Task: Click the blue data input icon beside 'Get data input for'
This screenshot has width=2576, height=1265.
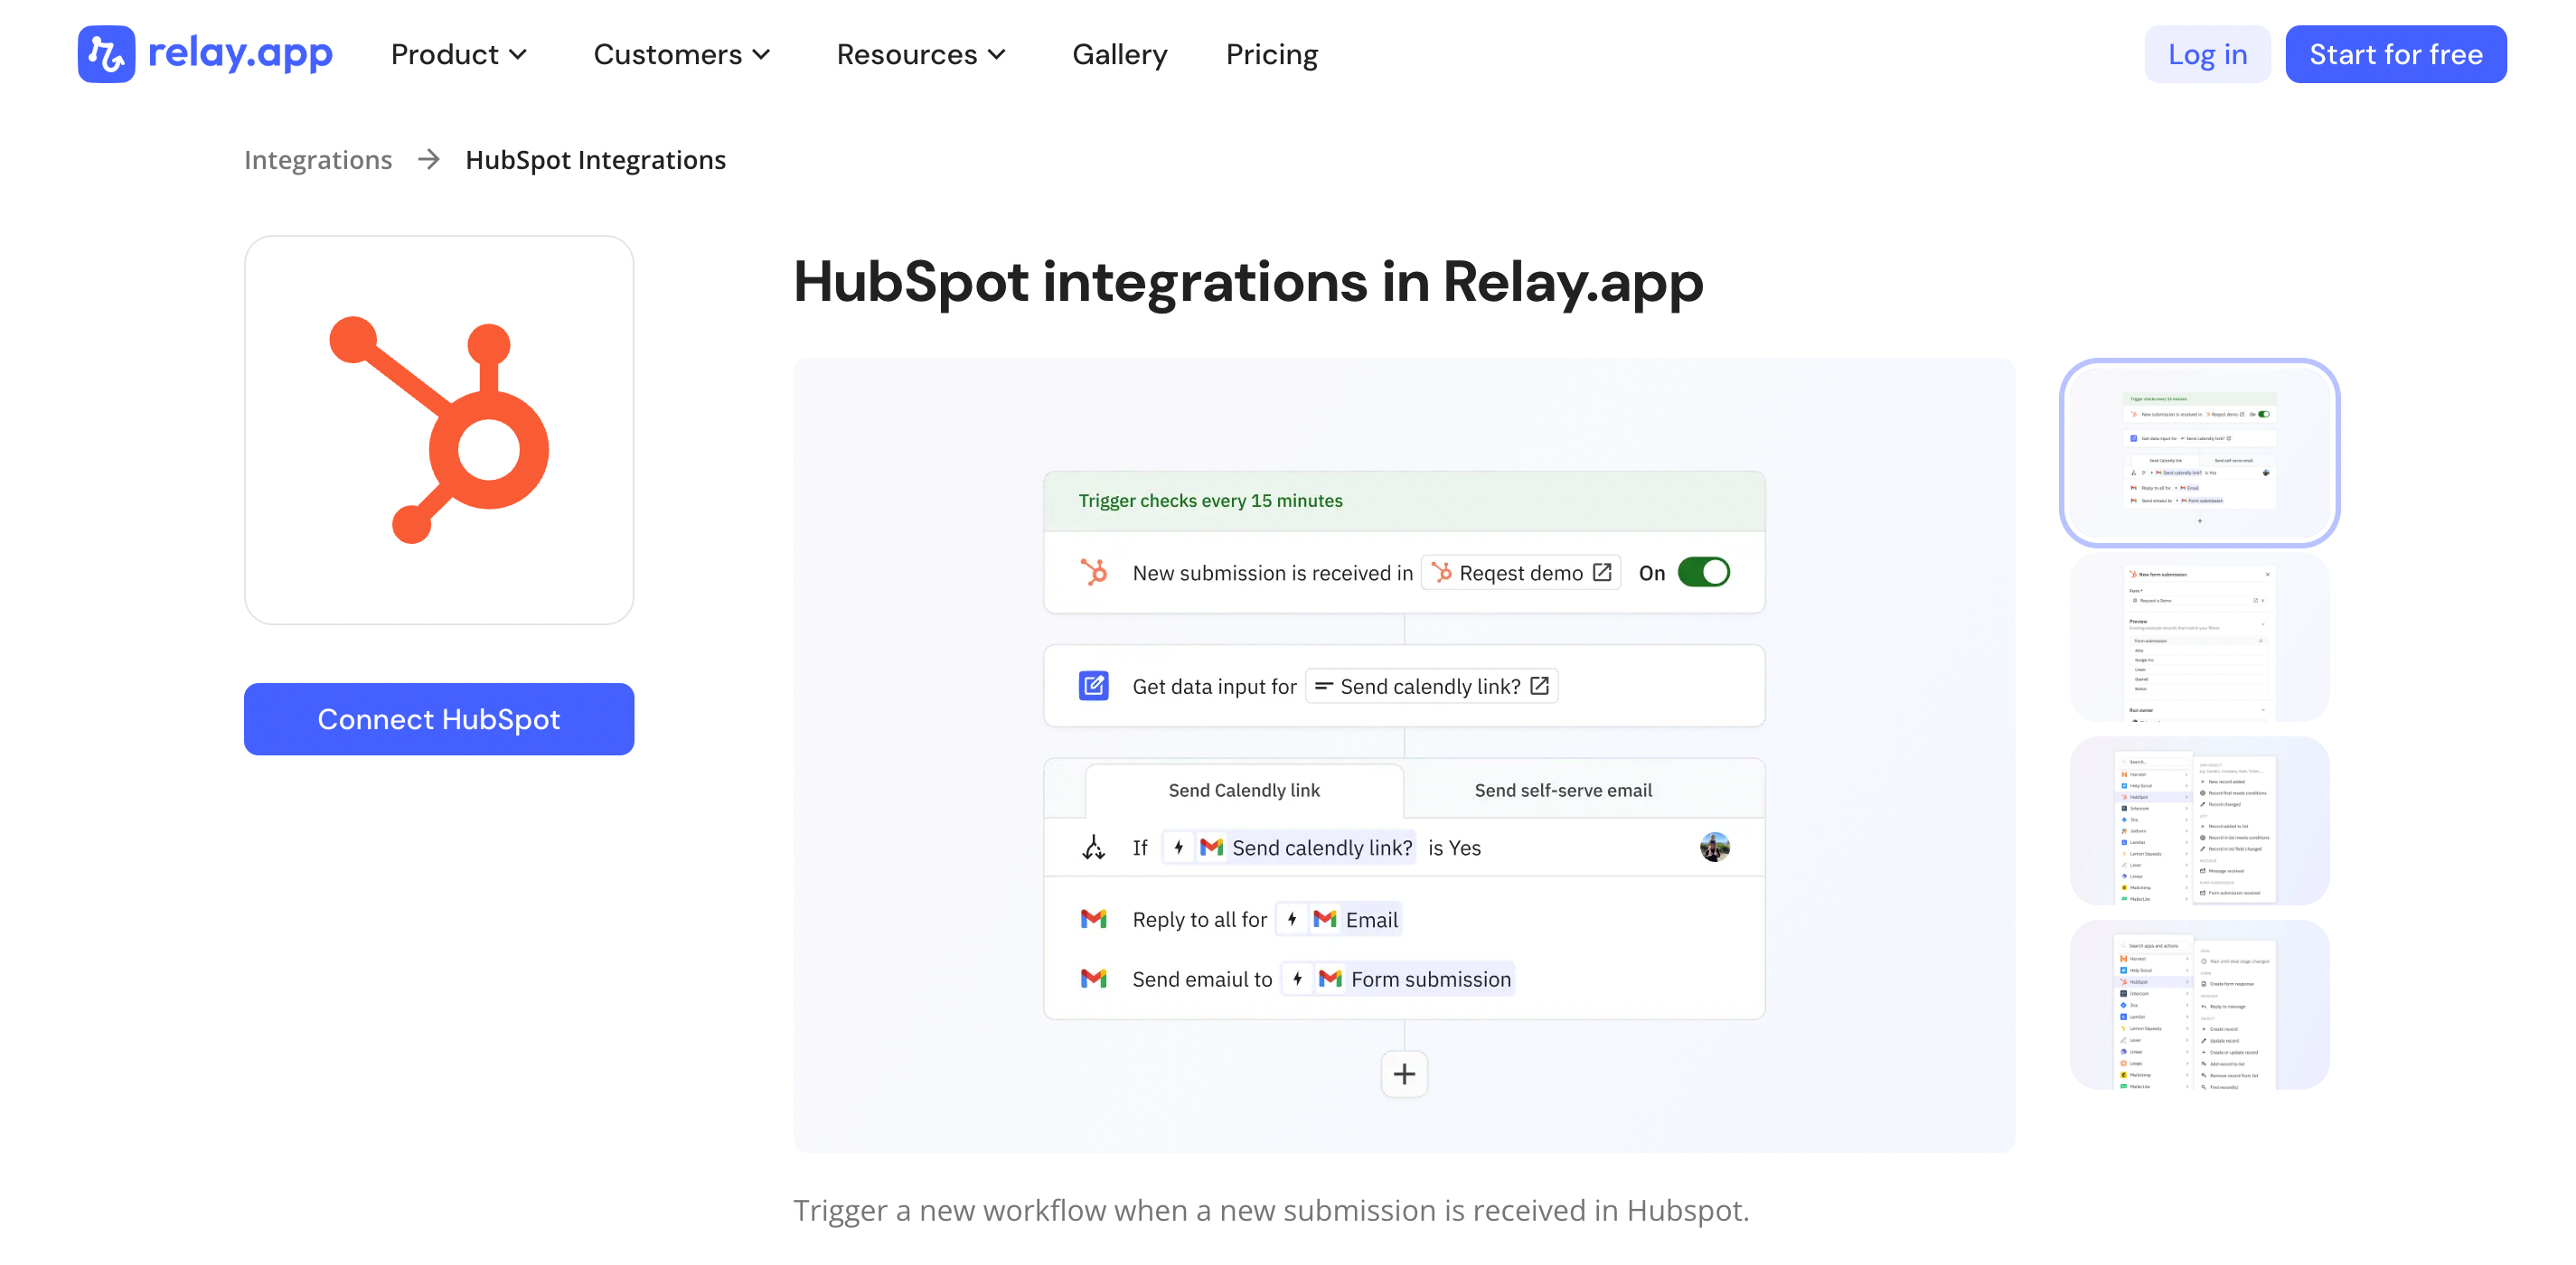Action: 1094,686
